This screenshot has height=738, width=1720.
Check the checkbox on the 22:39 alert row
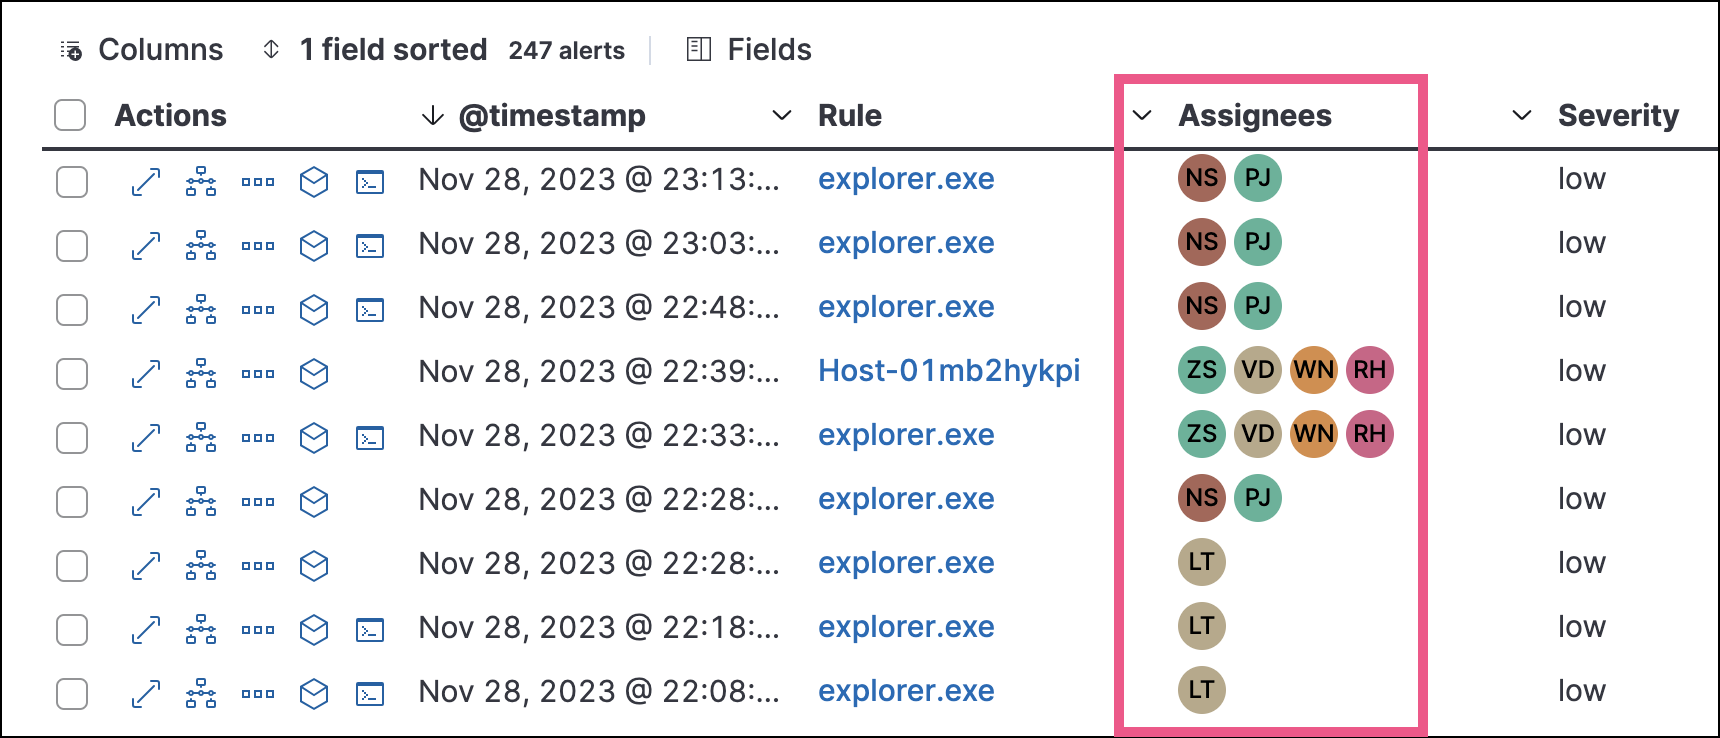tap(71, 374)
